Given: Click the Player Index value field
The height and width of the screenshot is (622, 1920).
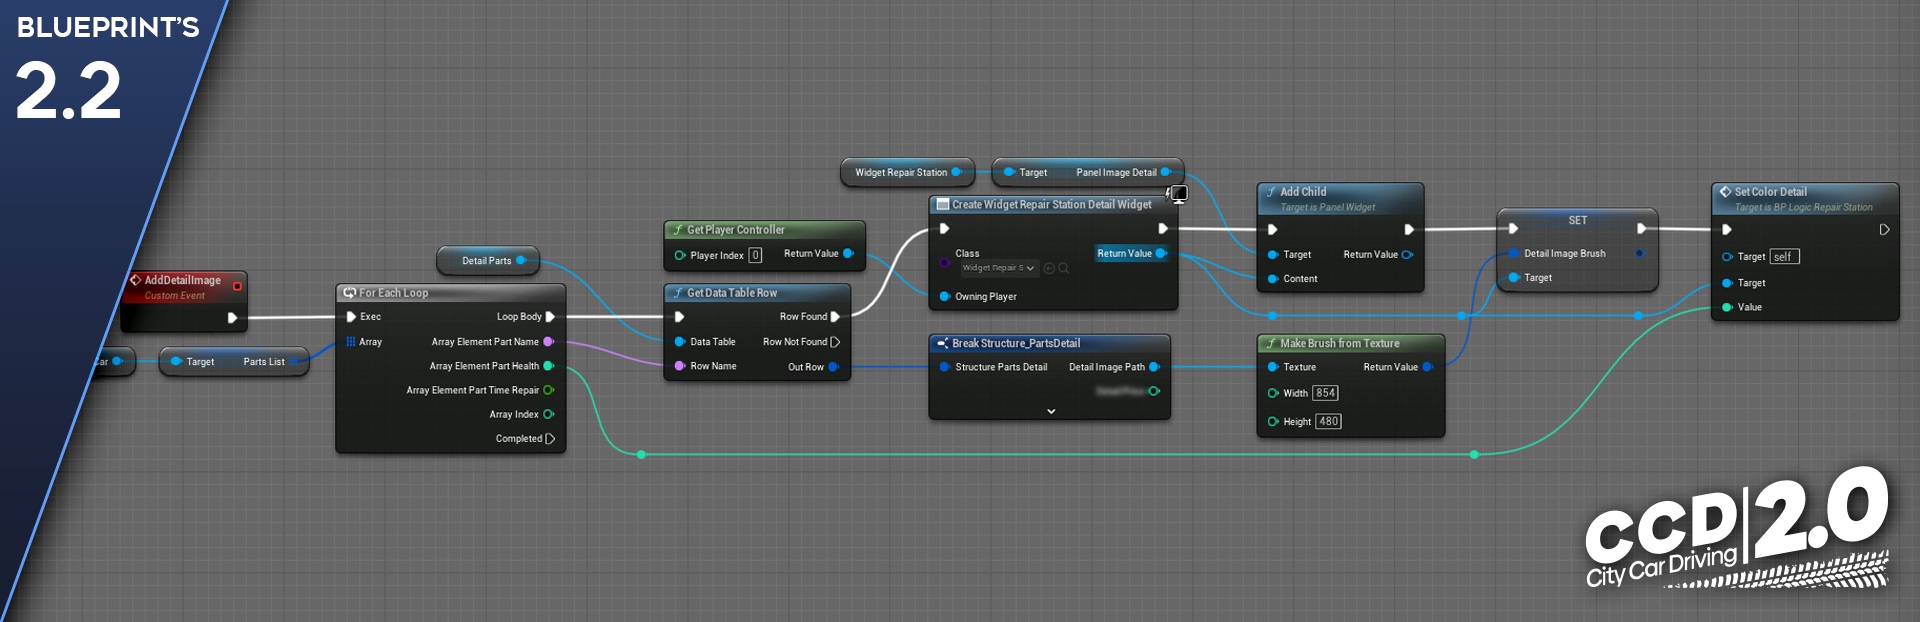Looking at the screenshot, I should pos(755,255).
